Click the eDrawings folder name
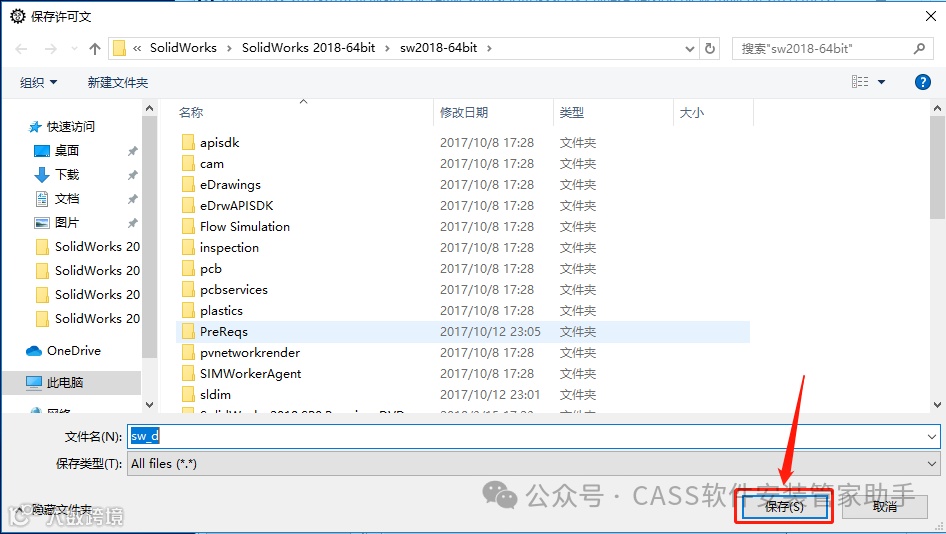 [230, 185]
